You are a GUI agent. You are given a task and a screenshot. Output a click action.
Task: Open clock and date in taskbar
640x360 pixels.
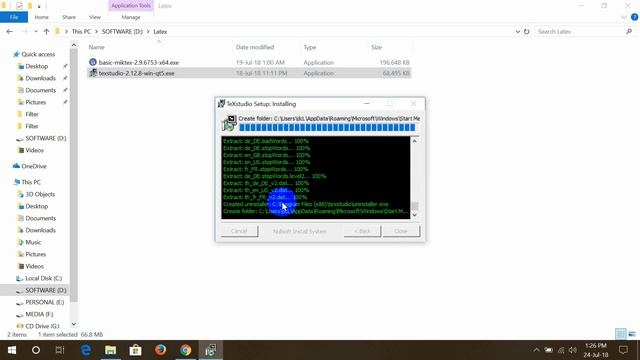pyautogui.click(x=596, y=350)
